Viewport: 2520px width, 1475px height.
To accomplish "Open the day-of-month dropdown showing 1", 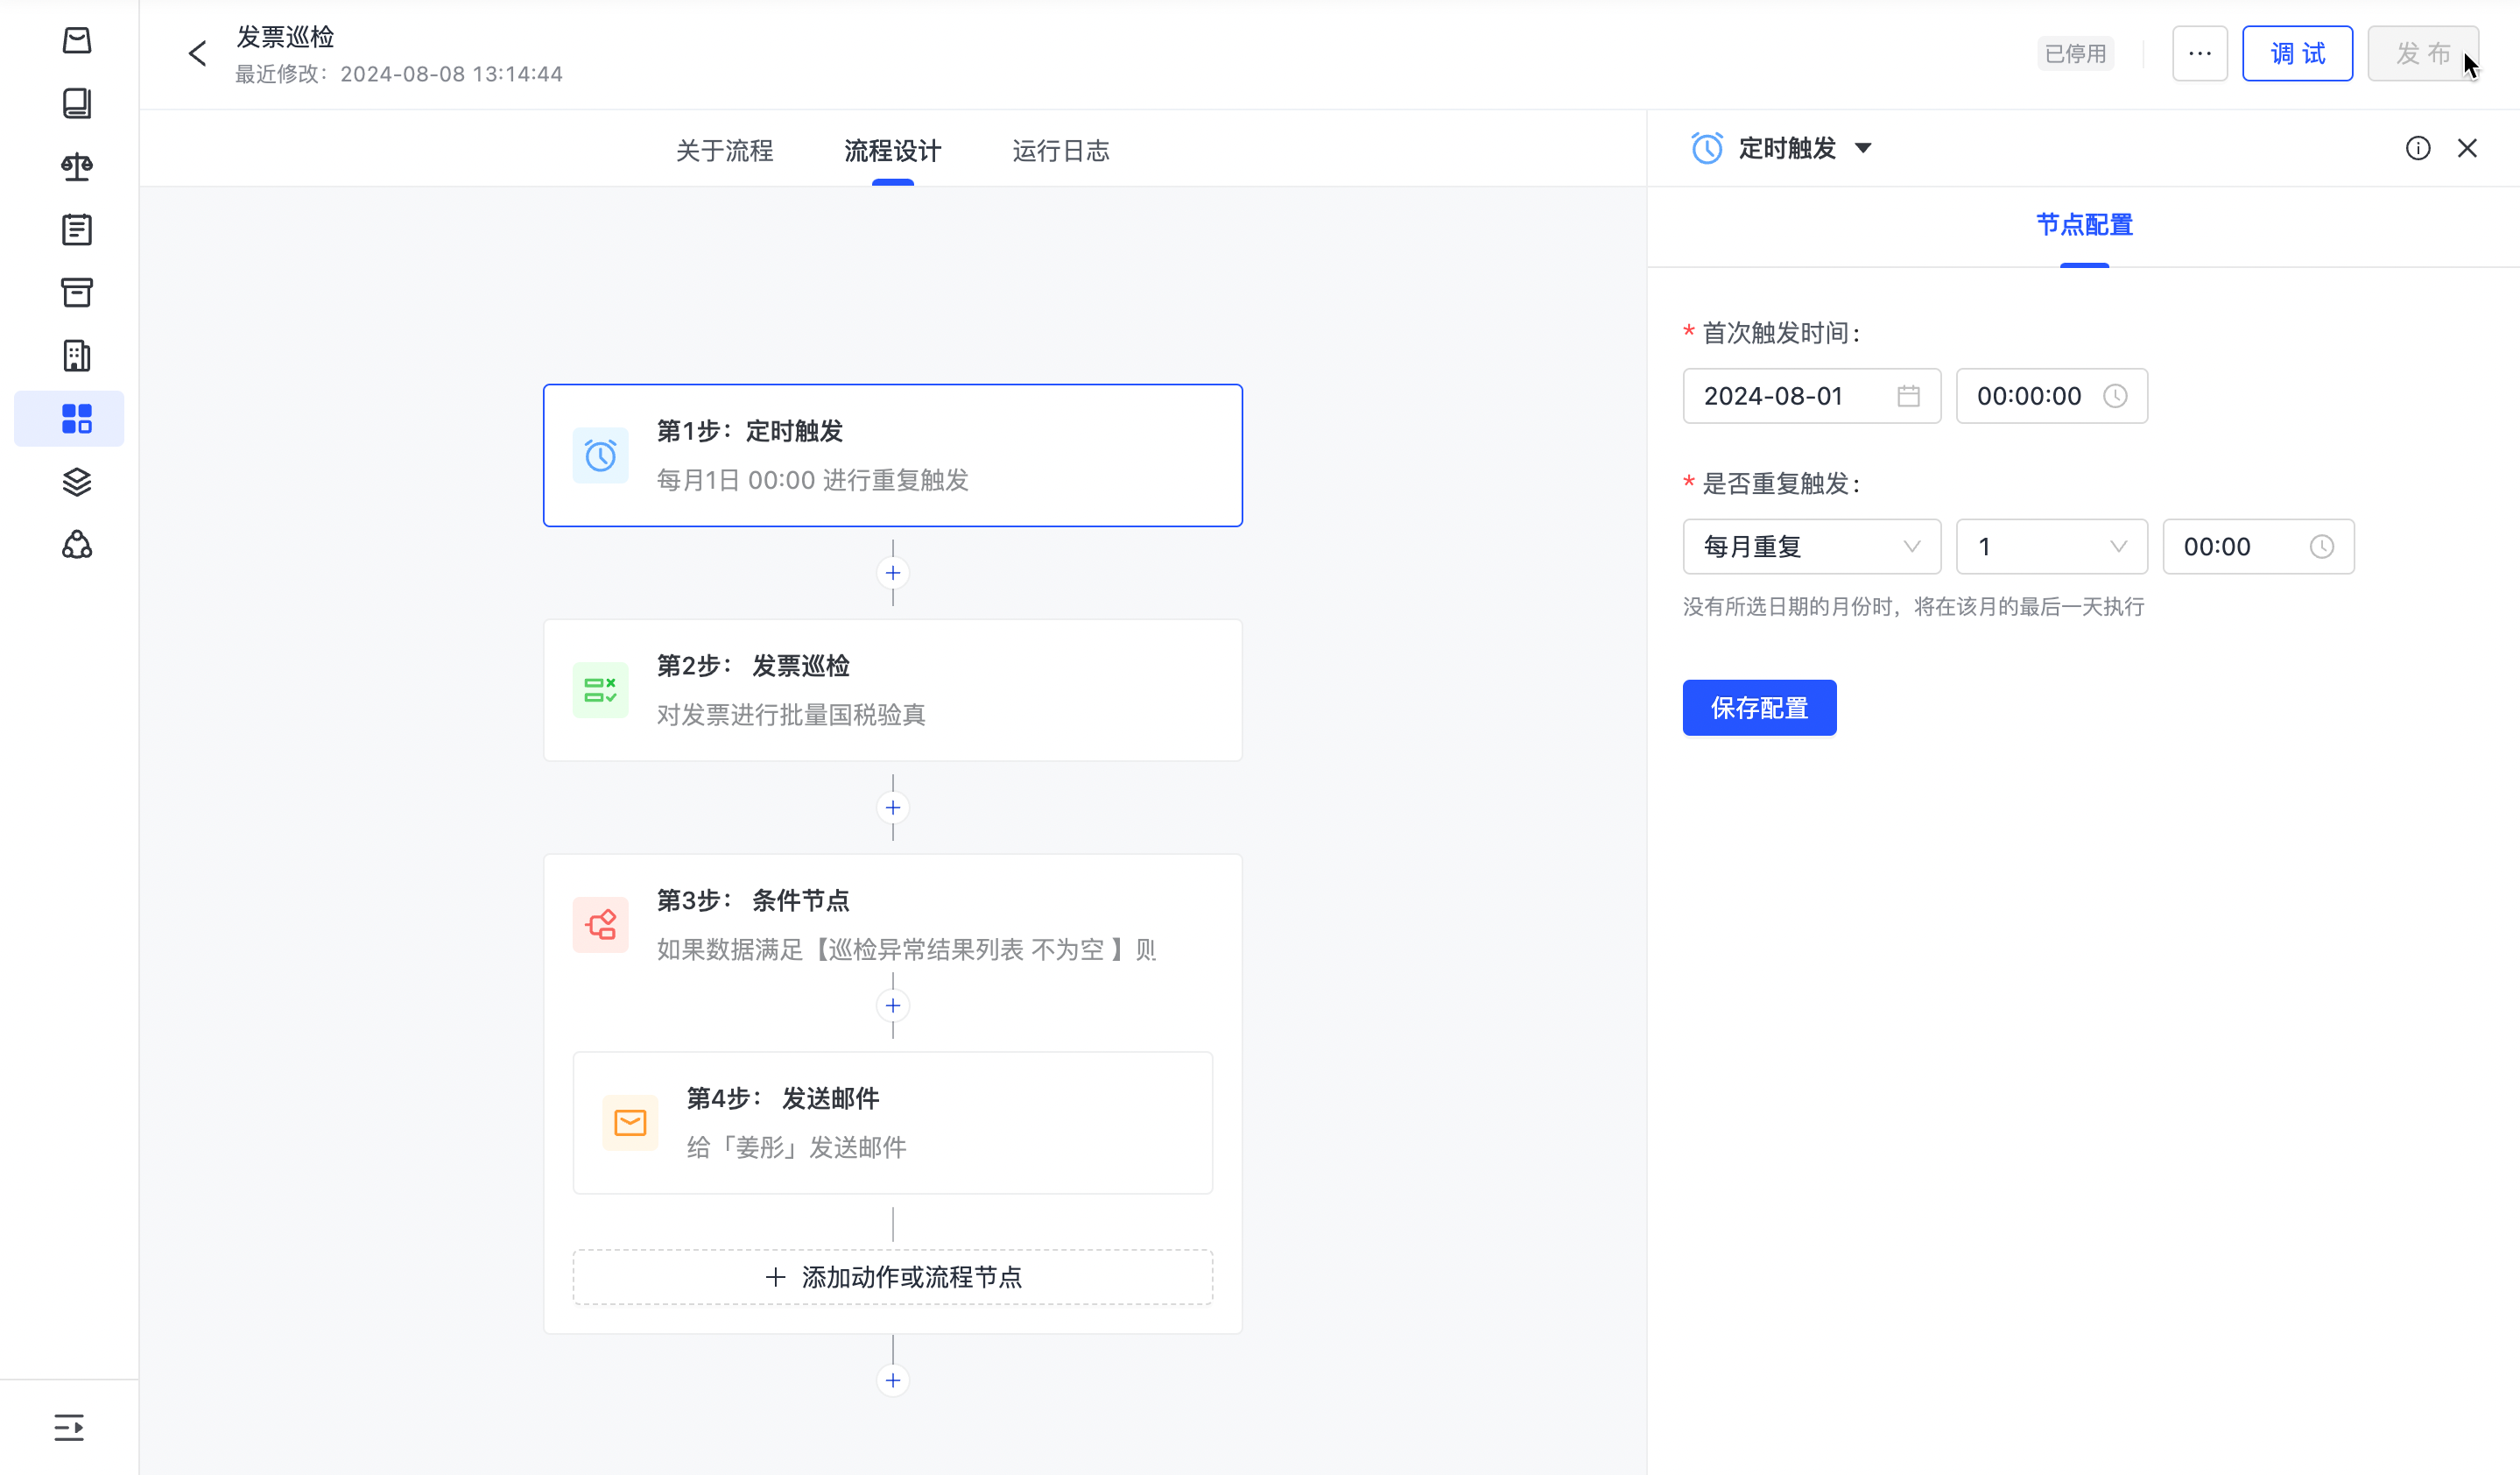I will [2051, 546].
